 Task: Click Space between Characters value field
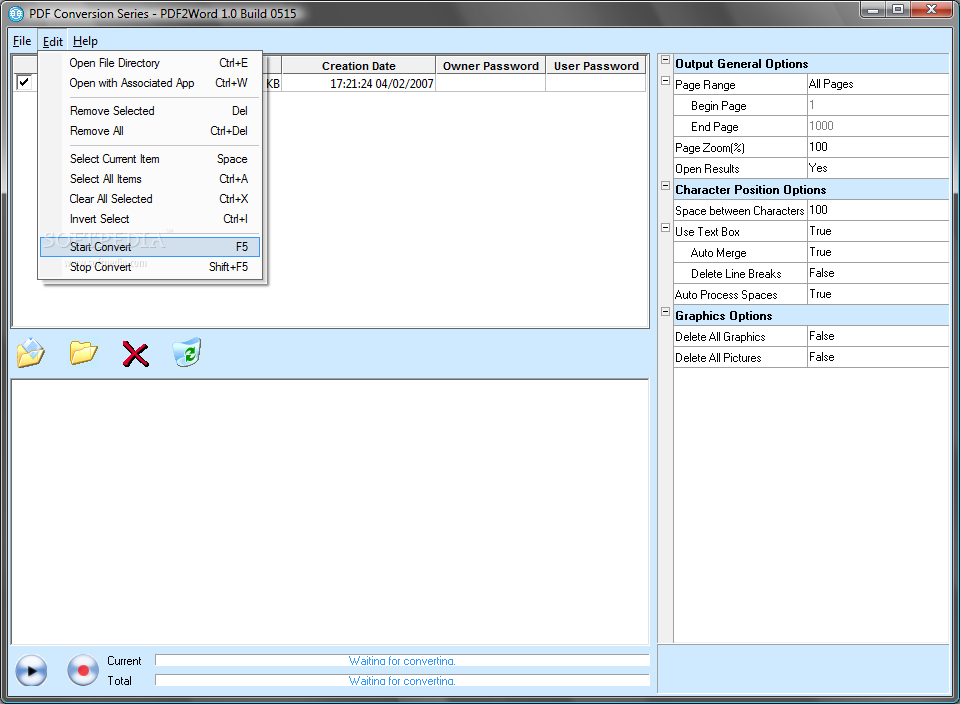point(878,211)
